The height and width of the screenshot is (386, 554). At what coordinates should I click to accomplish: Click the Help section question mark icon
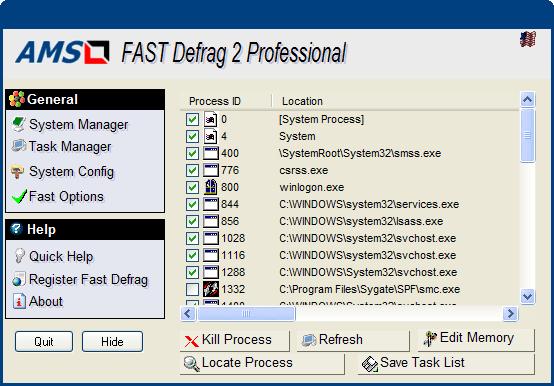[16, 229]
